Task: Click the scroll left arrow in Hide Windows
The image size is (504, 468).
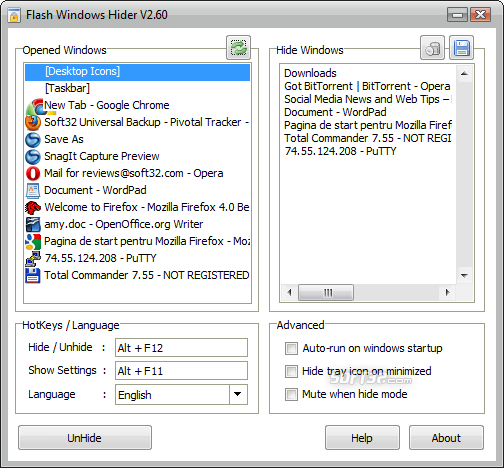Action: pyautogui.click(x=289, y=293)
